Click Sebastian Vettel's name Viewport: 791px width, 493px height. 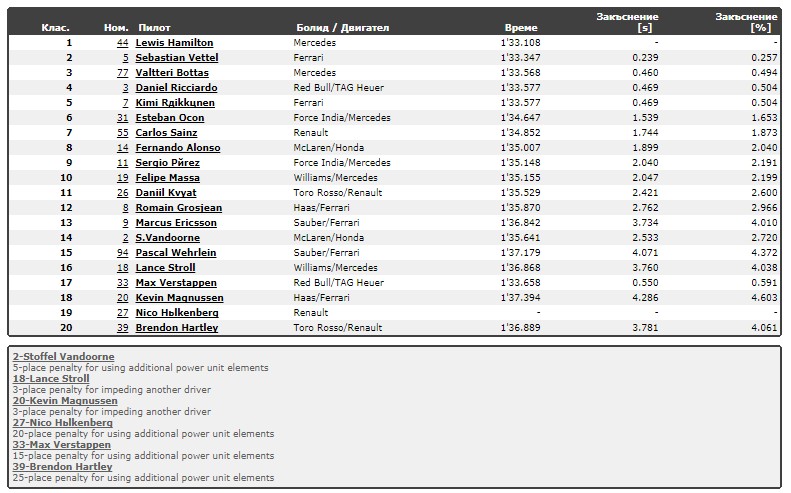click(x=177, y=58)
